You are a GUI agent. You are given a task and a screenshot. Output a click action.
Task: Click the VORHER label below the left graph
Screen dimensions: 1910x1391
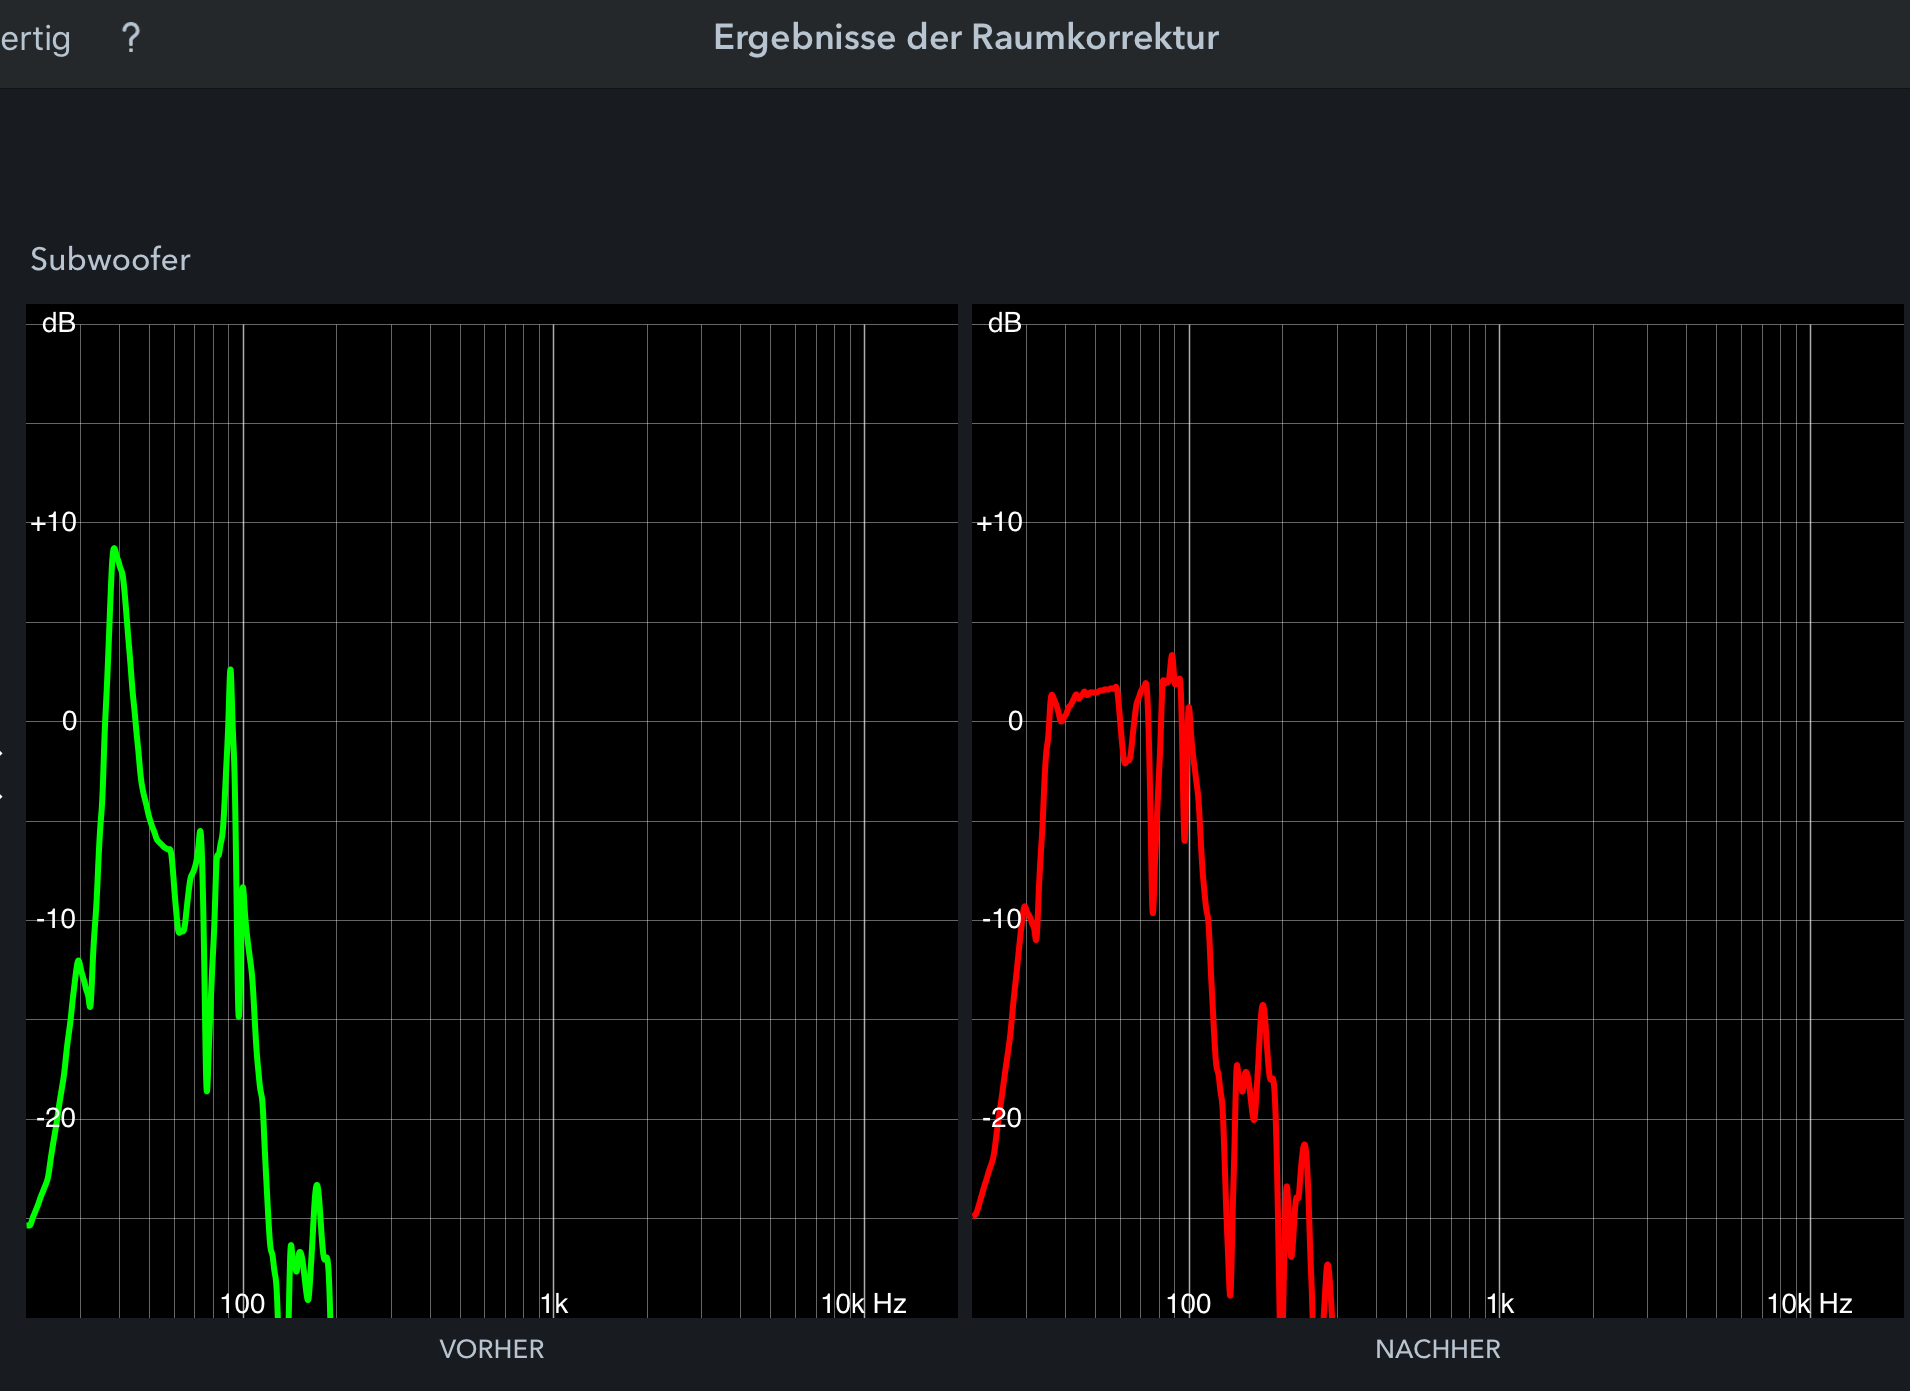[x=491, y=1349]
